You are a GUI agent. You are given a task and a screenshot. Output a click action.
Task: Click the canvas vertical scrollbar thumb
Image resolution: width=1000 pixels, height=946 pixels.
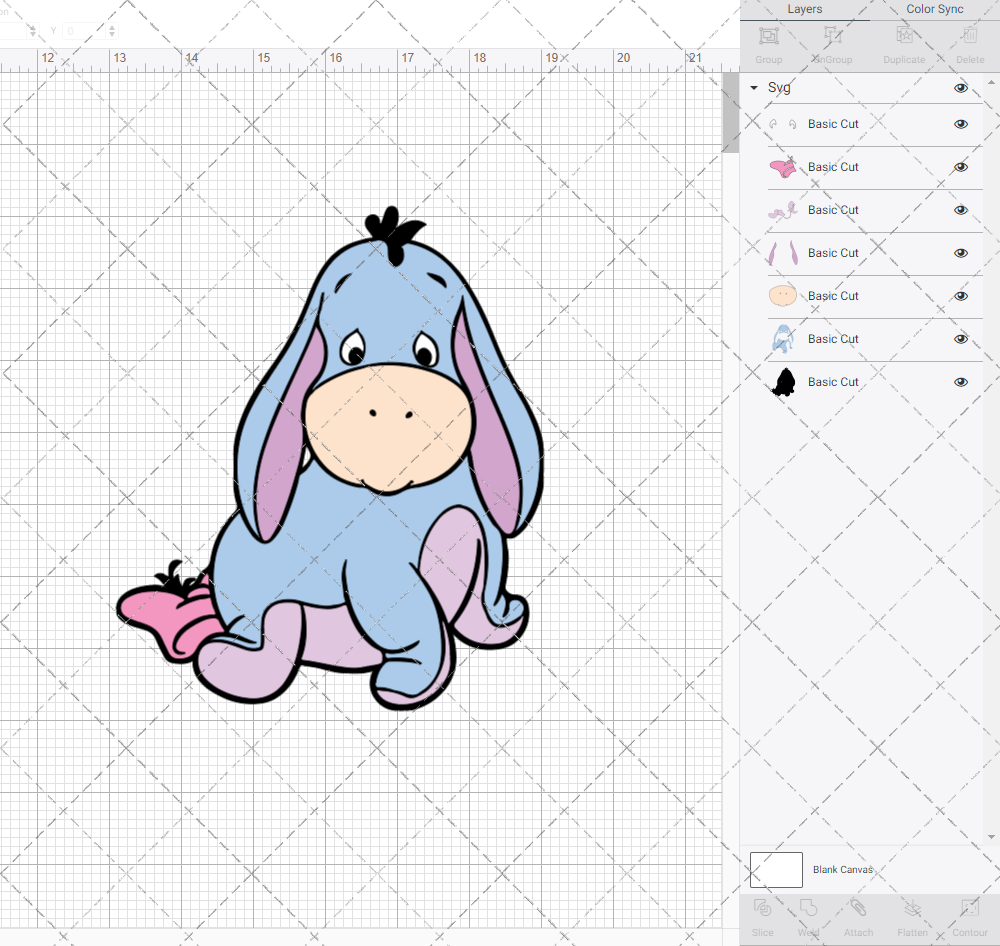pyautogui.click(x=730, y=113)
